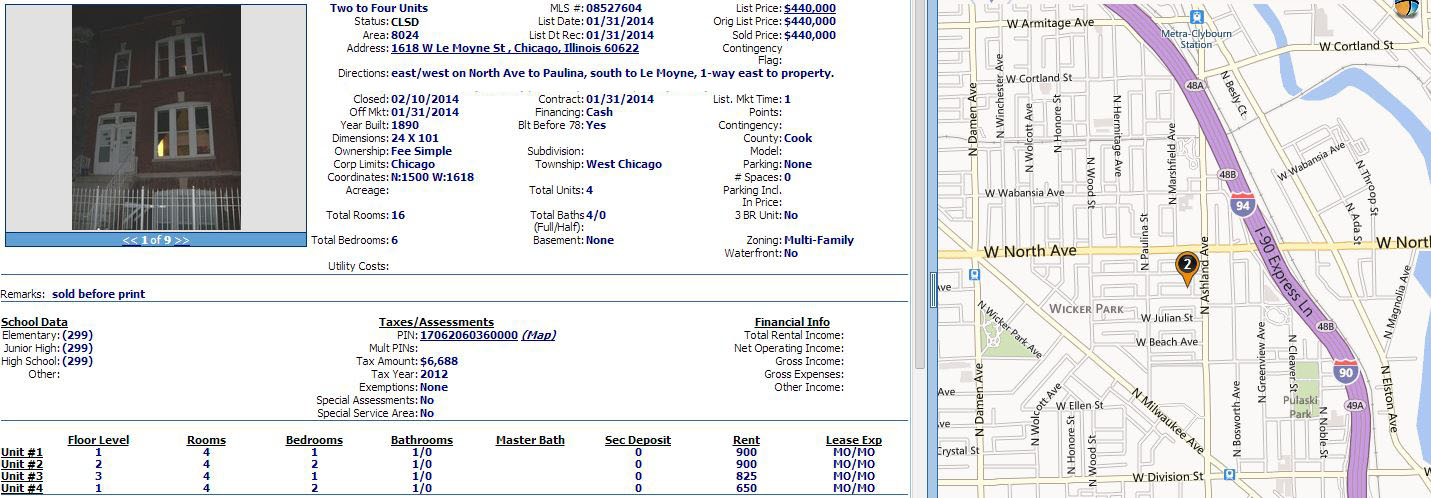Click the Metra-Clybourn Station transit icon
1431x498 pixels.
(1196, 16)
